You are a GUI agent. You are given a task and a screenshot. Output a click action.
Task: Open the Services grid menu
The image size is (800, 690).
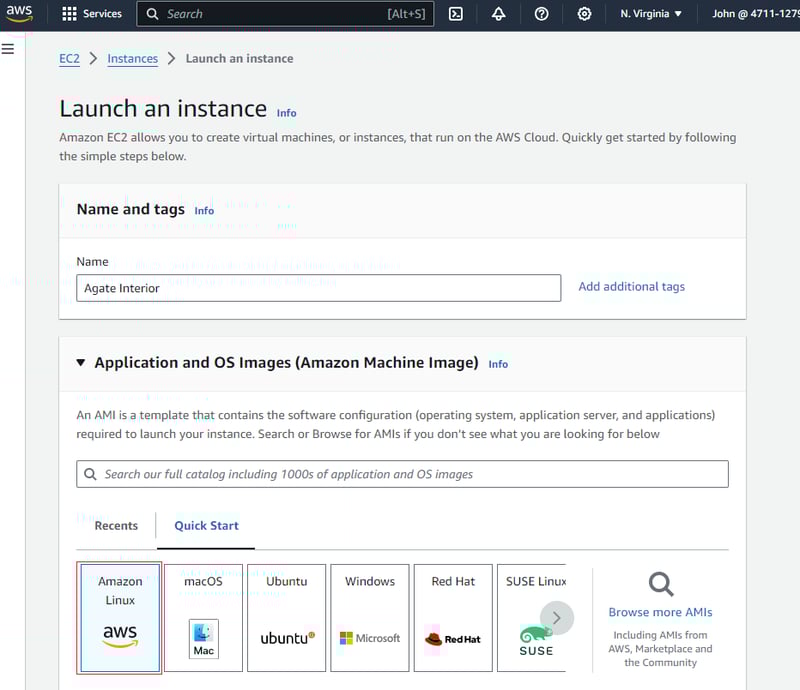(92, 14)
